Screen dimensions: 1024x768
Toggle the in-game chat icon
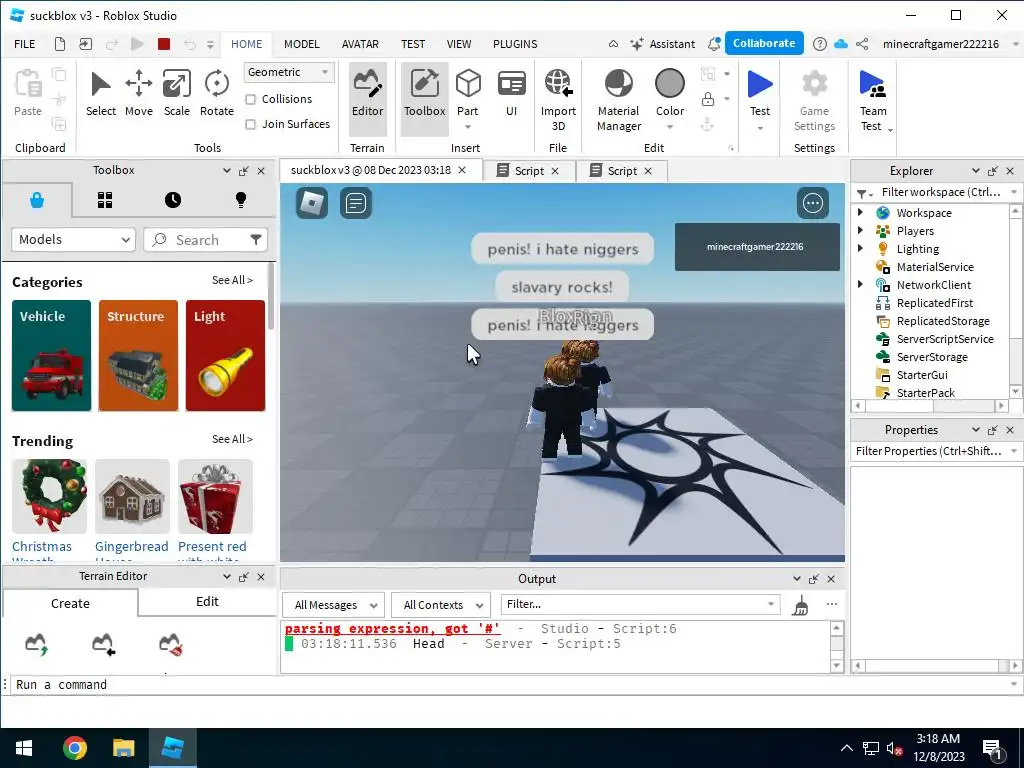(356, 202)
